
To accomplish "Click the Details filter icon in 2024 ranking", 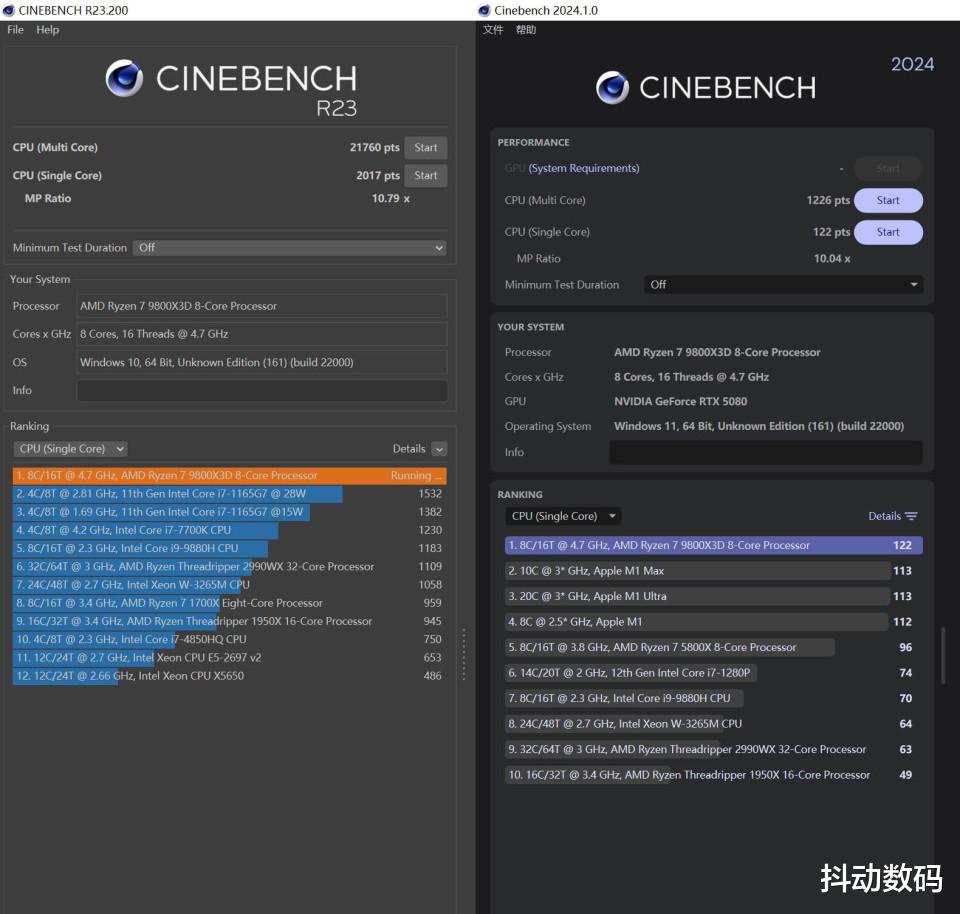I will coord(911,516).
